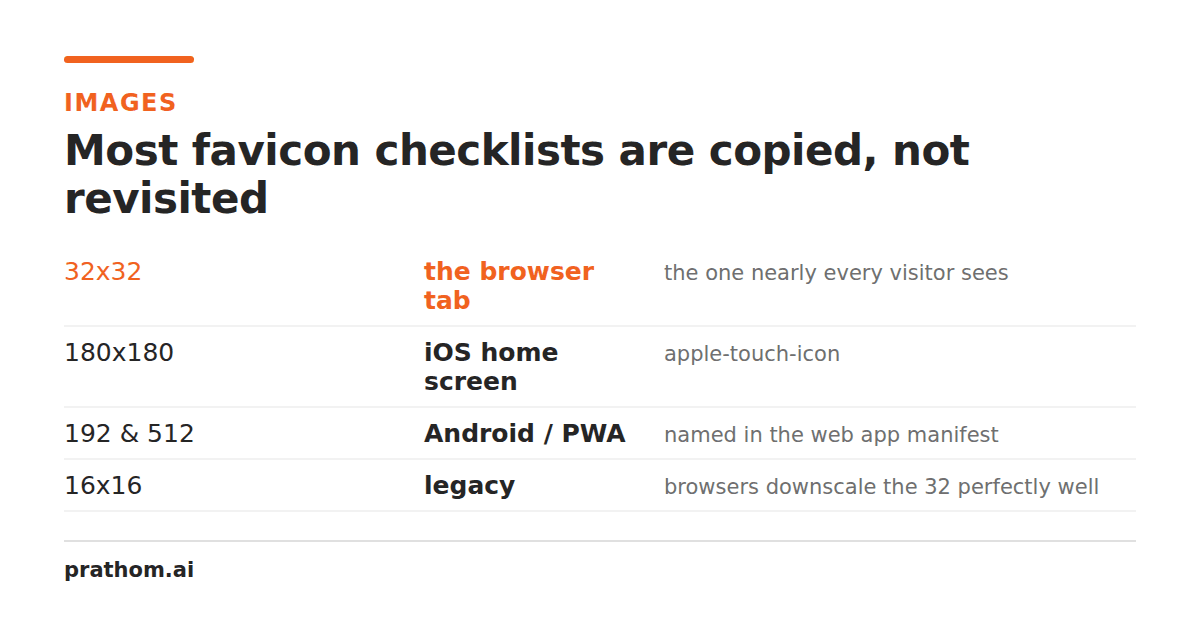This screenshot has height=630, width=1200.
Task: Select the 180x180 size entry
Action: 119,353
